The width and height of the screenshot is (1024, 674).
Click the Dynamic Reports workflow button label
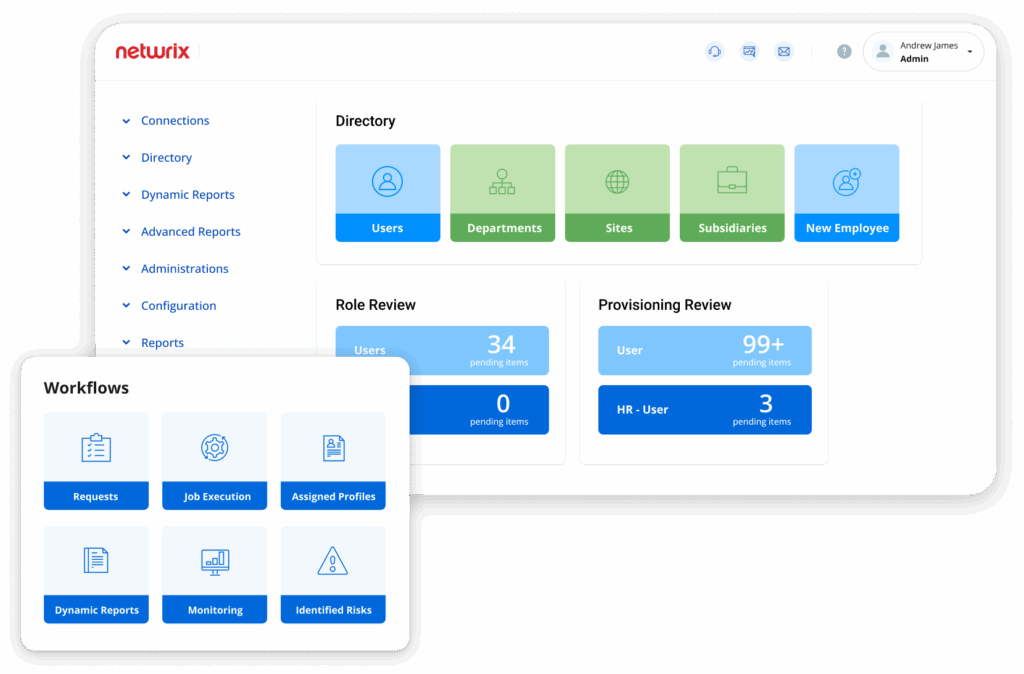coord(96,610)
